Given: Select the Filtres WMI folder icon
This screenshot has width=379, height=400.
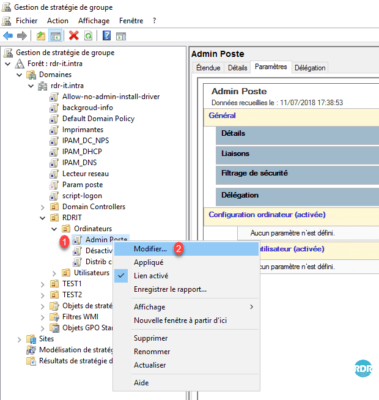Looking at the screenshot, I should (x=54, y=317).
